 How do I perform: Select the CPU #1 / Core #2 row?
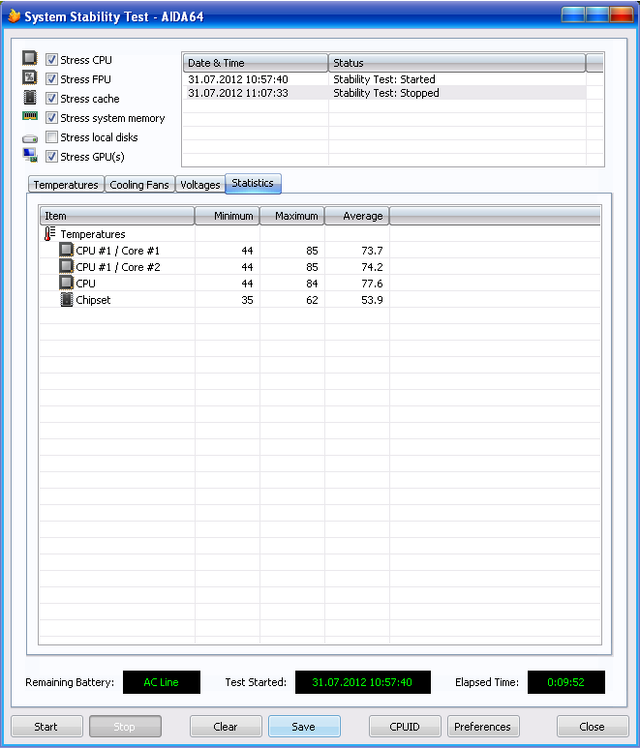coord(118,267)
